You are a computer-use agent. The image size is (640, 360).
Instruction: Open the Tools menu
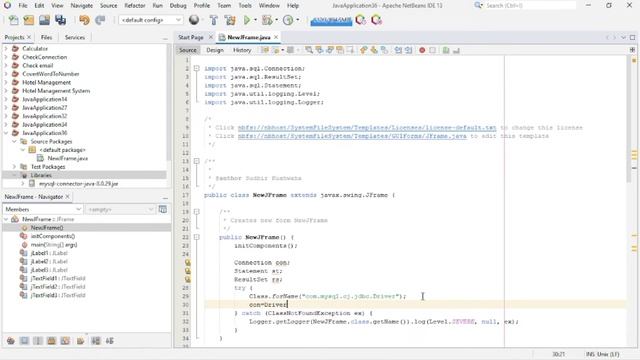[245, 6]
